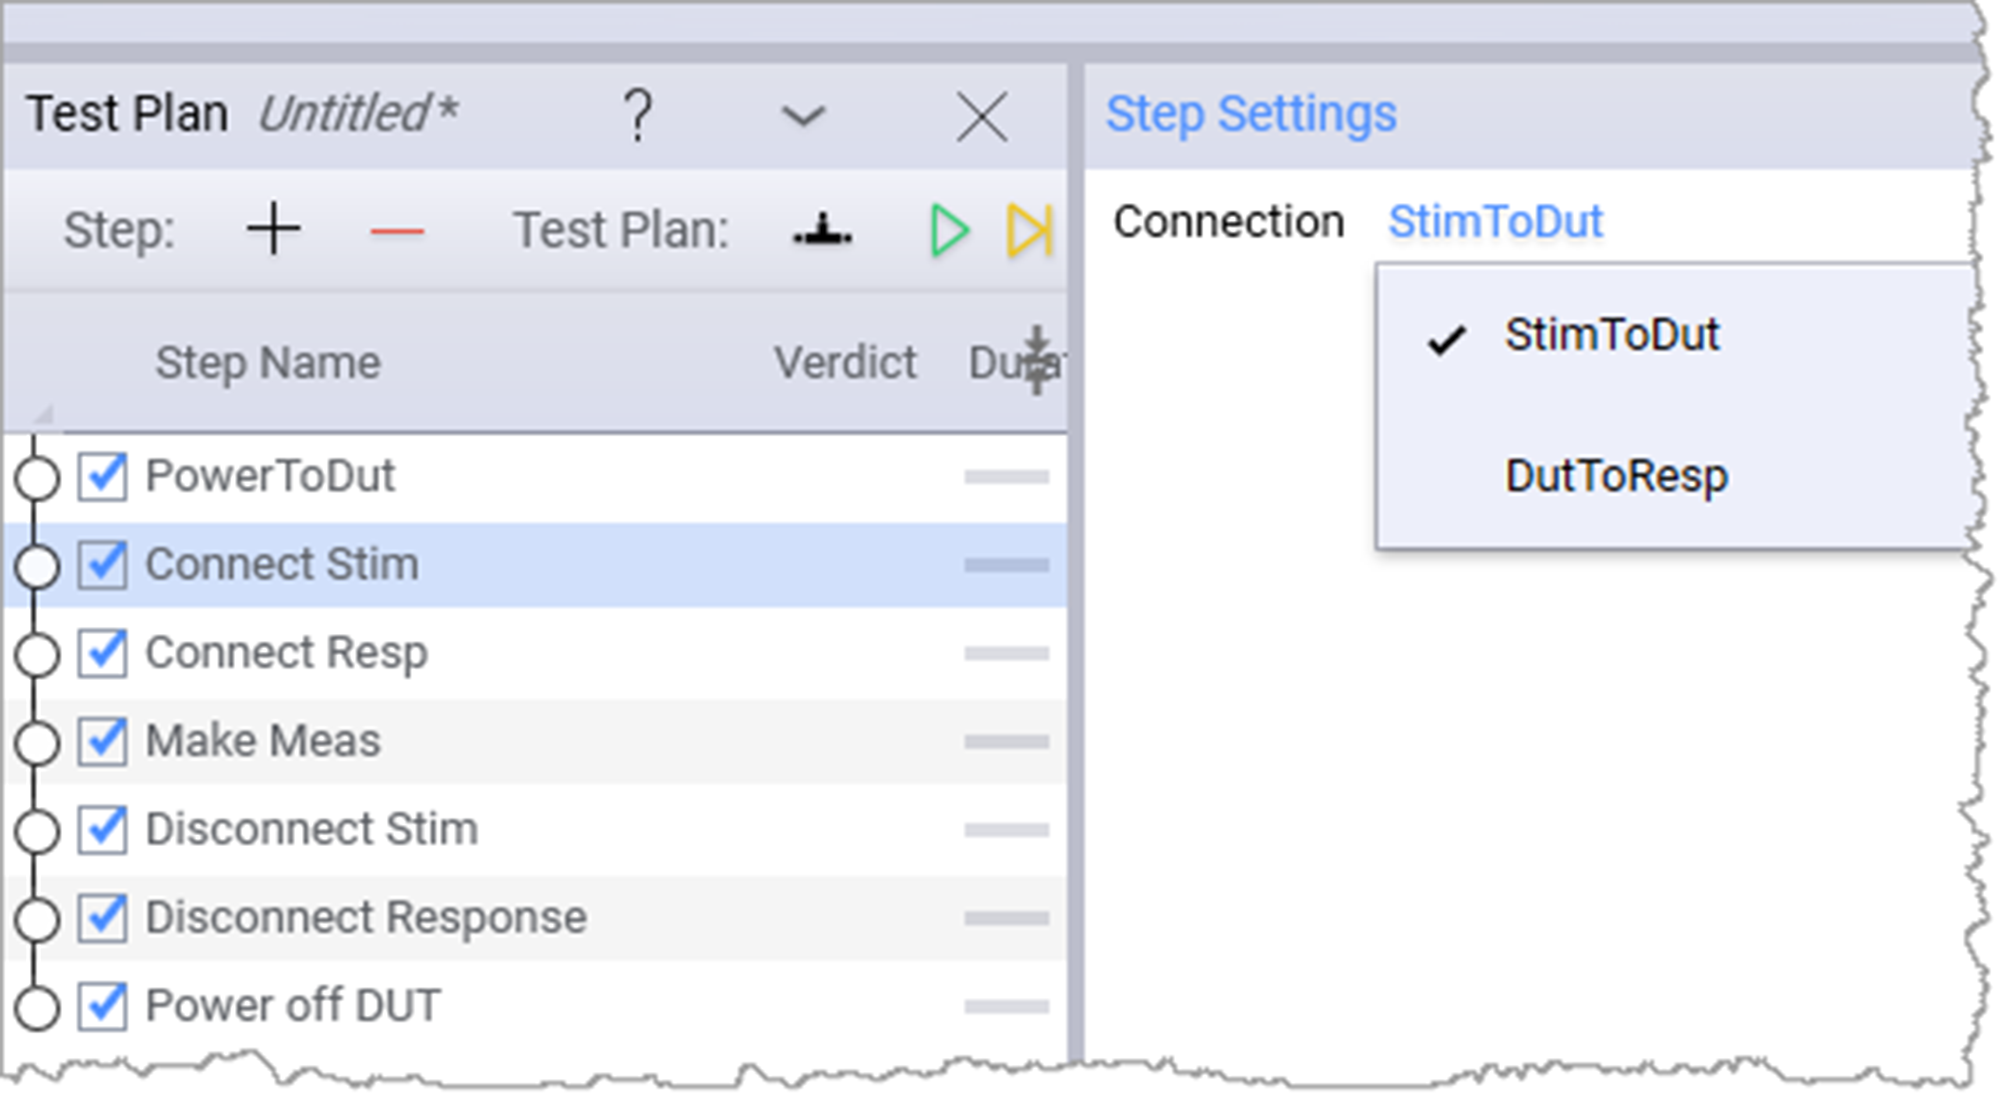The image size is (2000, 1095).
Task: Select the DutToResp option in list
Action: [1616, 476]
